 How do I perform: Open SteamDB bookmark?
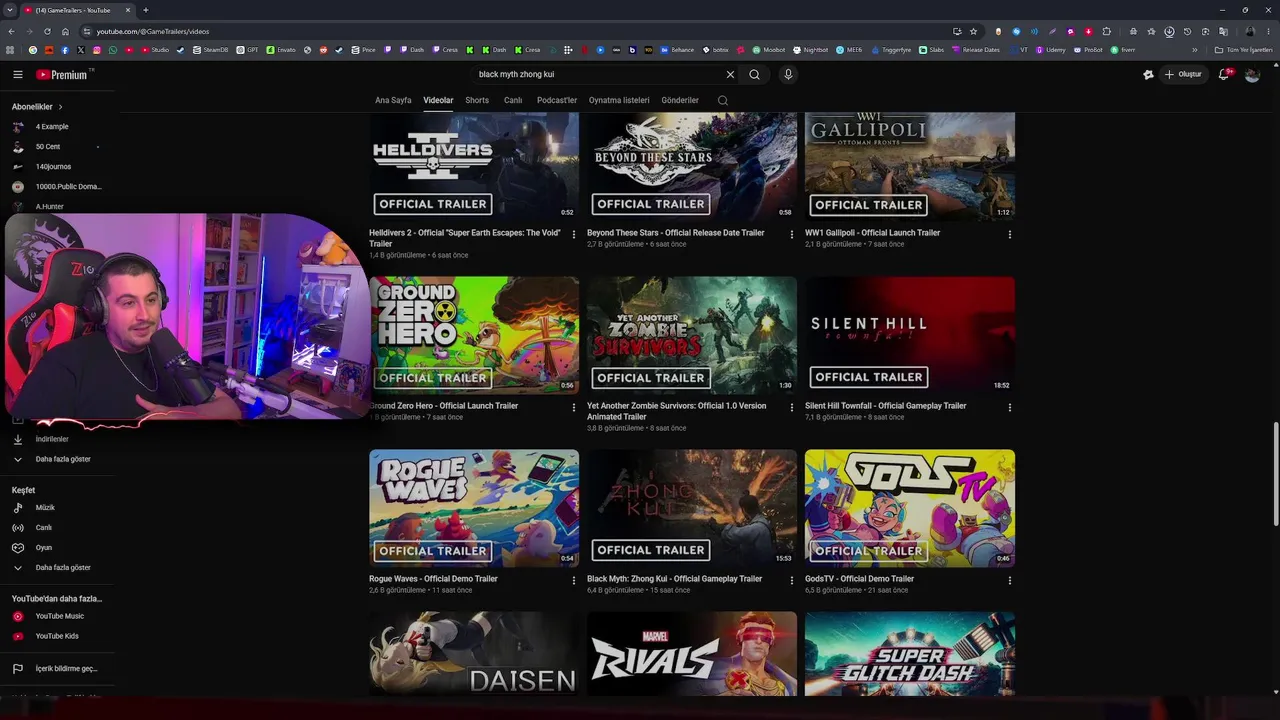click(210, 50)
